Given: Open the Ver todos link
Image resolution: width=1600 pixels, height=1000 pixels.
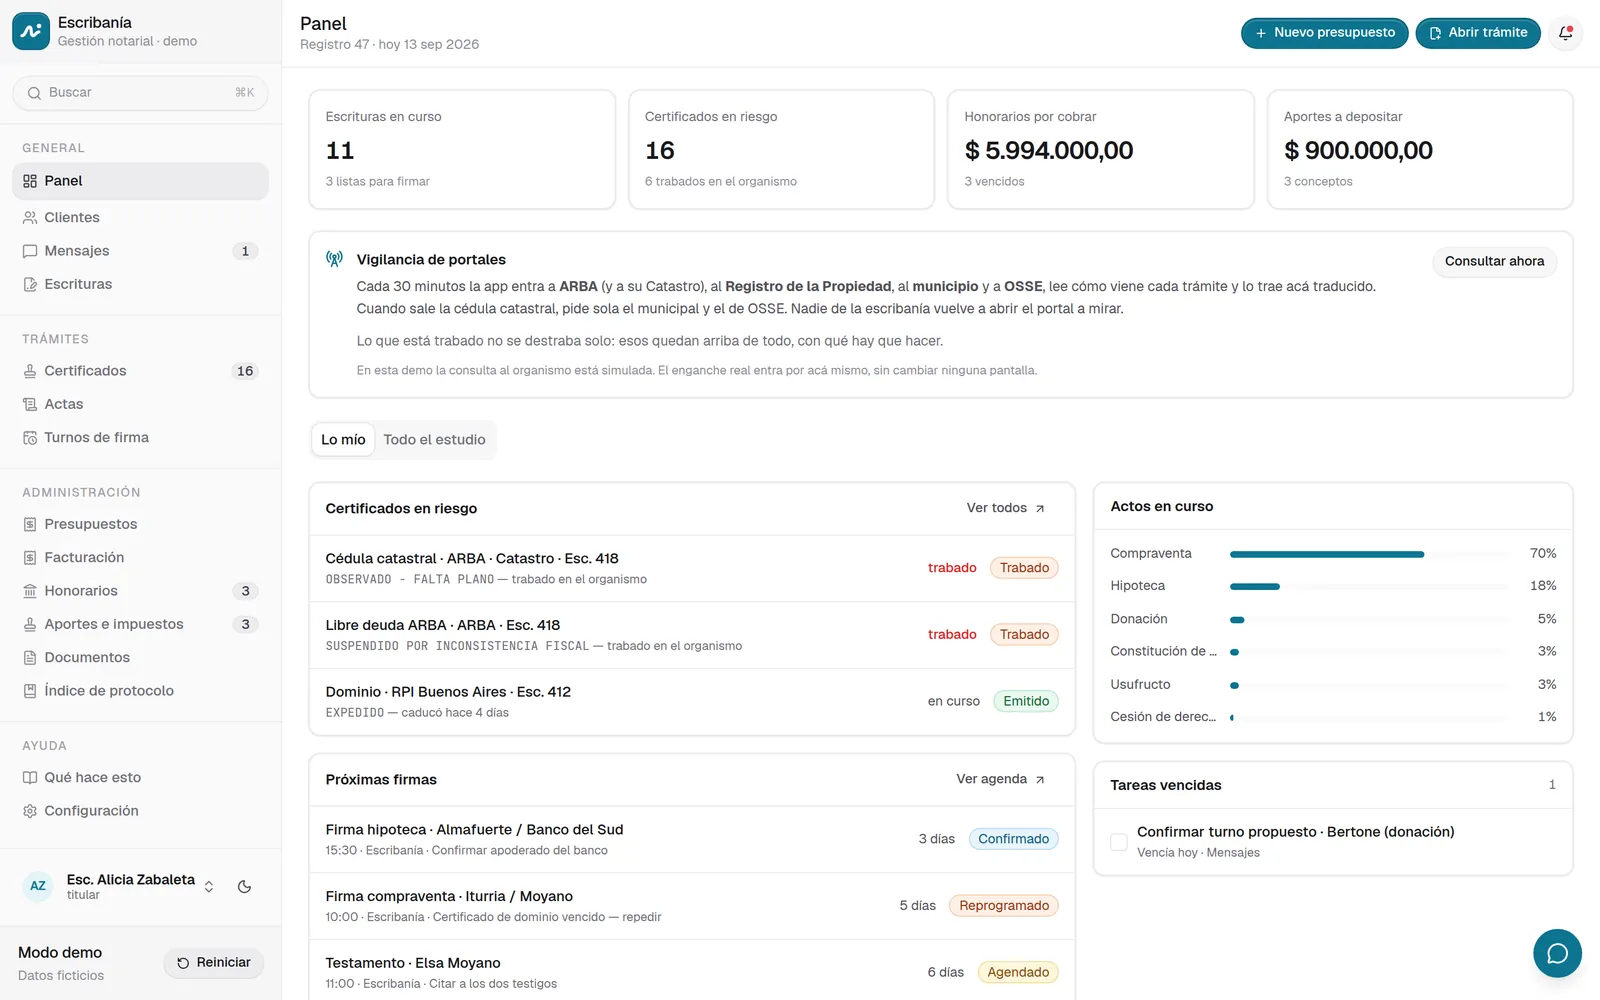Looking at the screenshot, I should [x=1006, y=508].
